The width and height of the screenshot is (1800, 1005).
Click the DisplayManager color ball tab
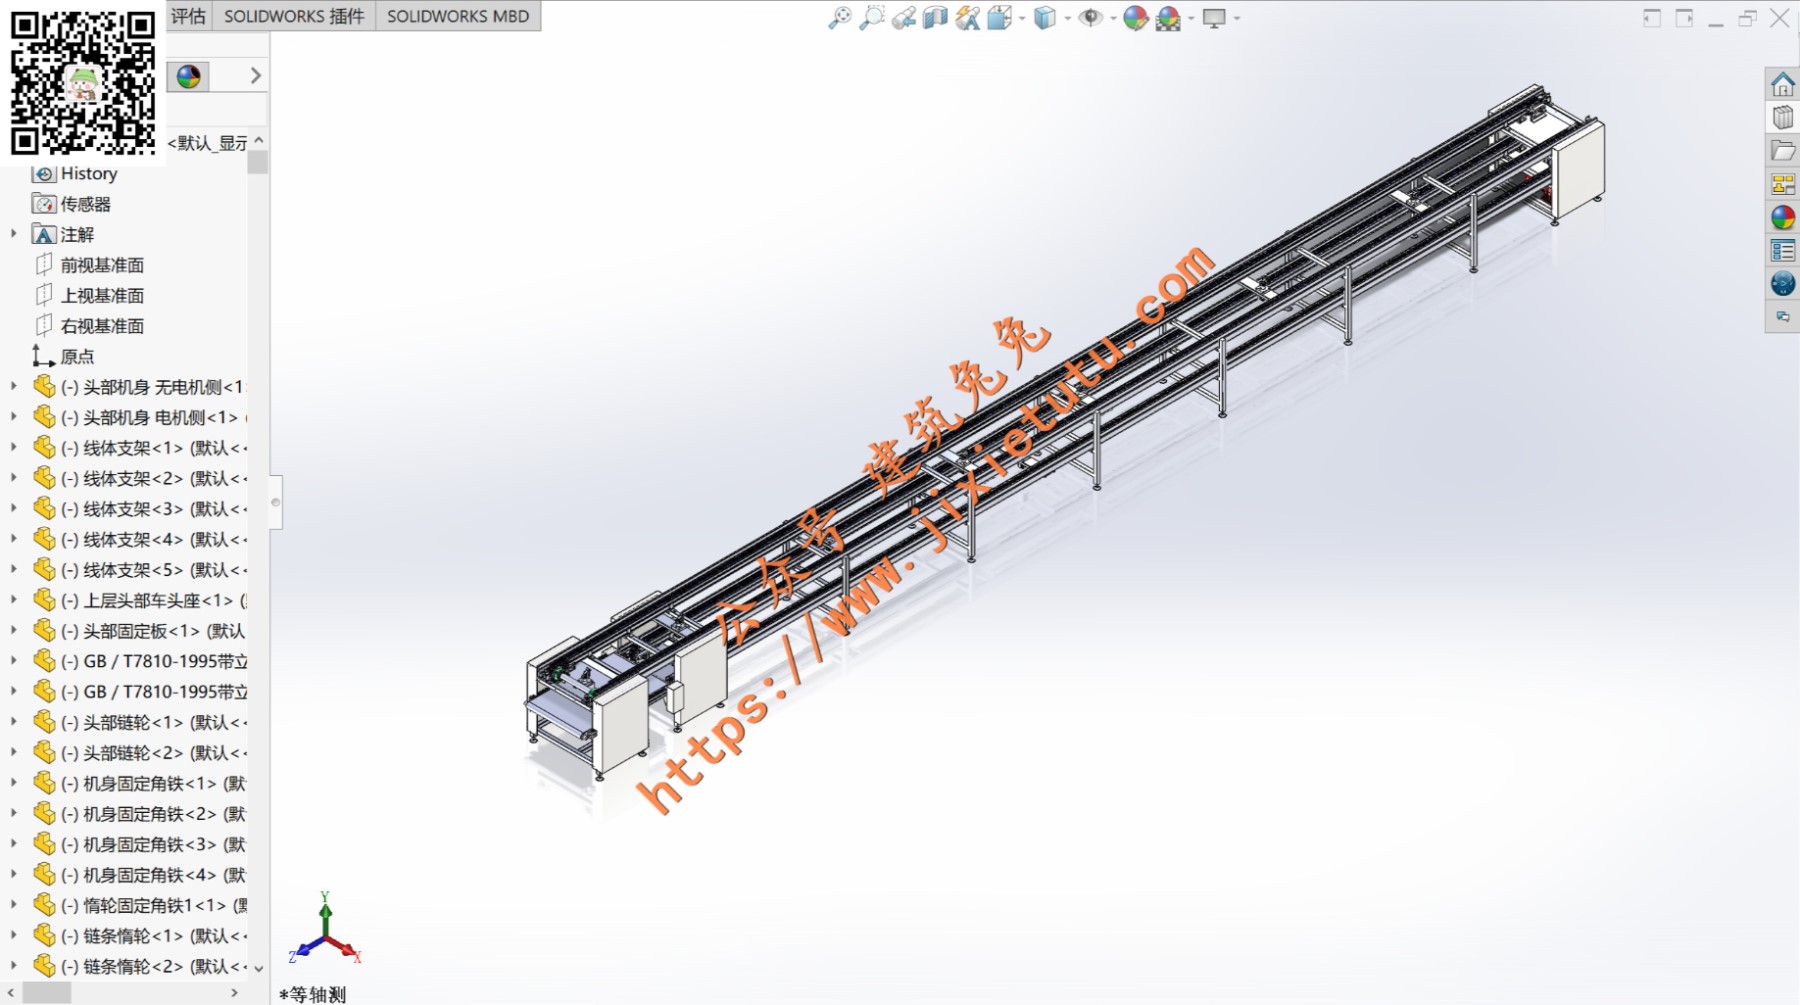[x=188, y=76]
